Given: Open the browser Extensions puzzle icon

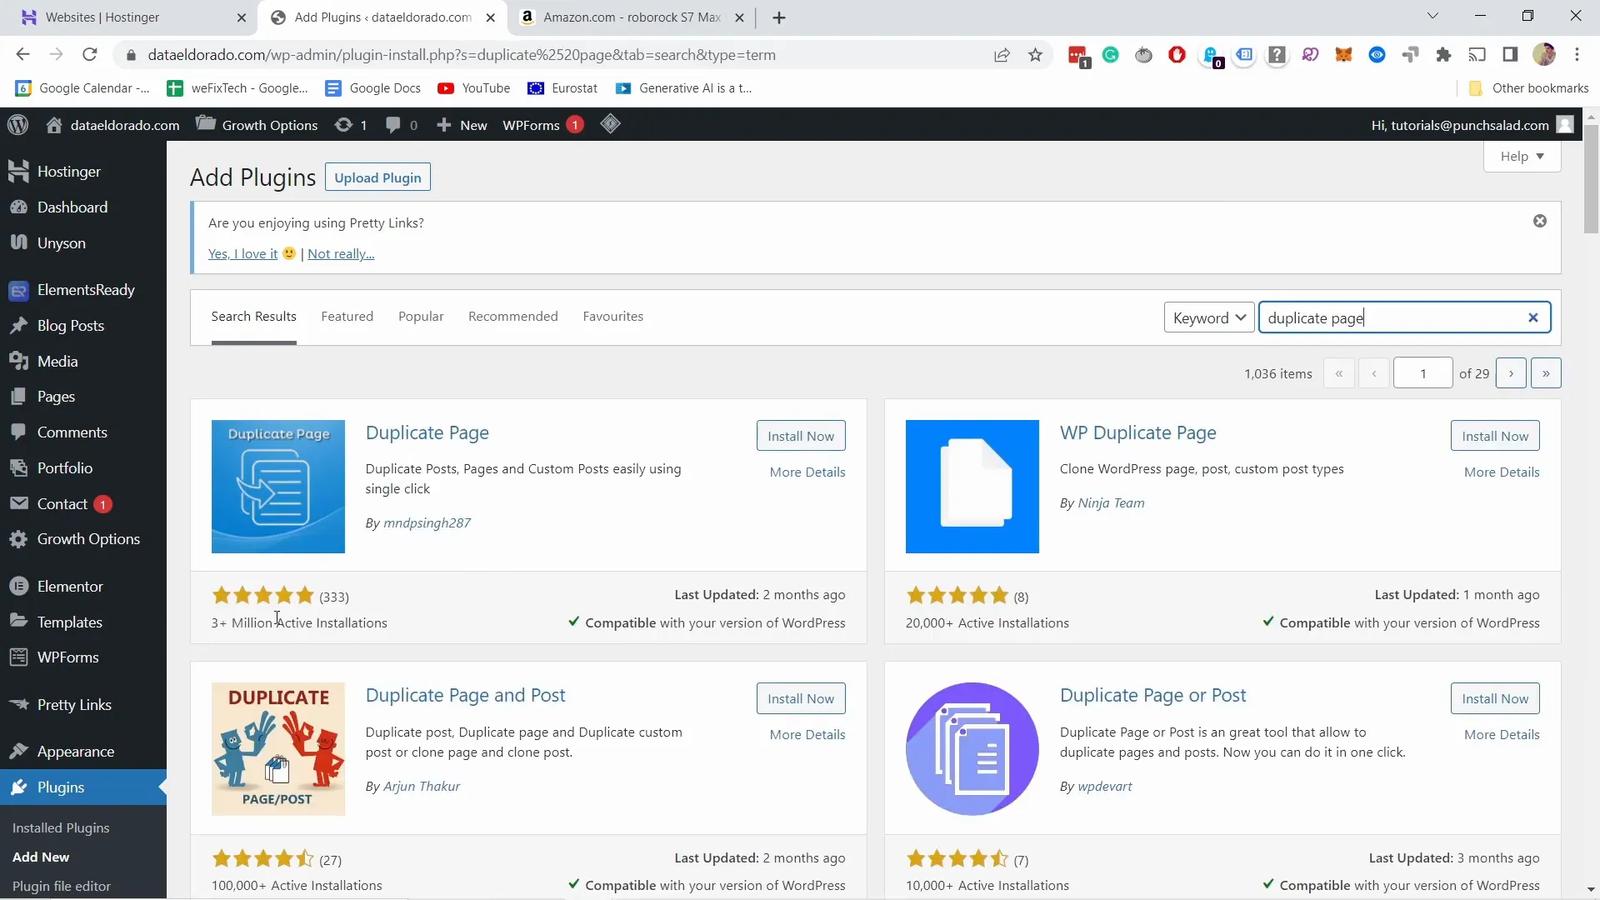Looking at the screenshot, I should (x=1443, y=55).
